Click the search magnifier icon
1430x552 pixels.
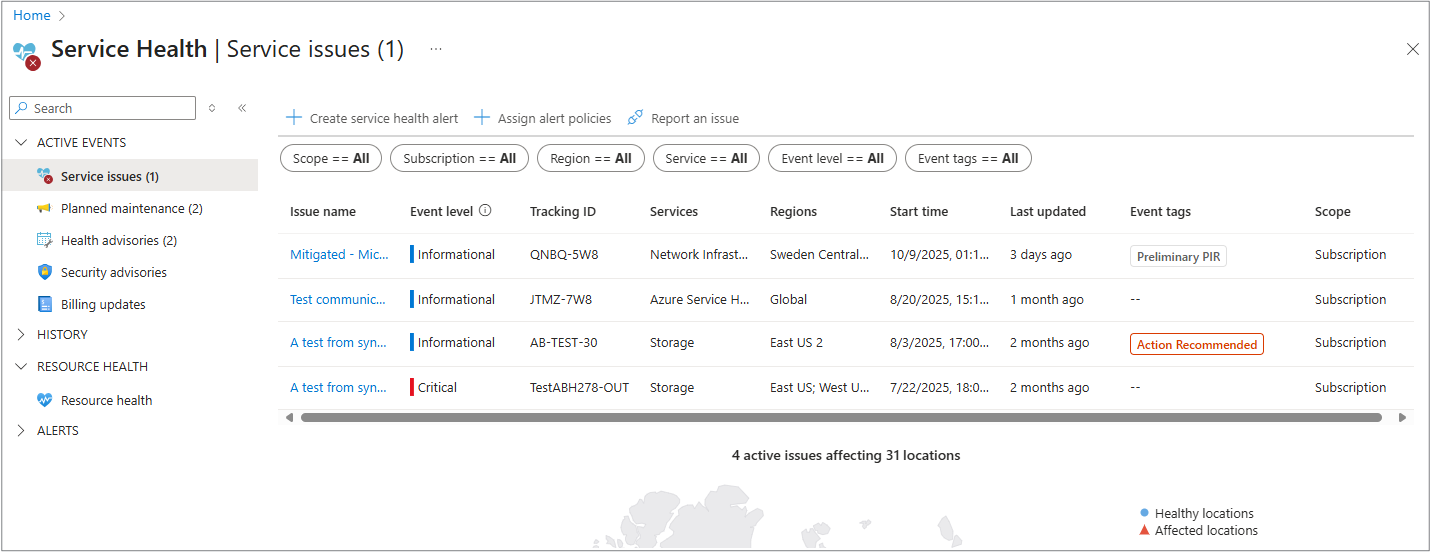[22, 108]
